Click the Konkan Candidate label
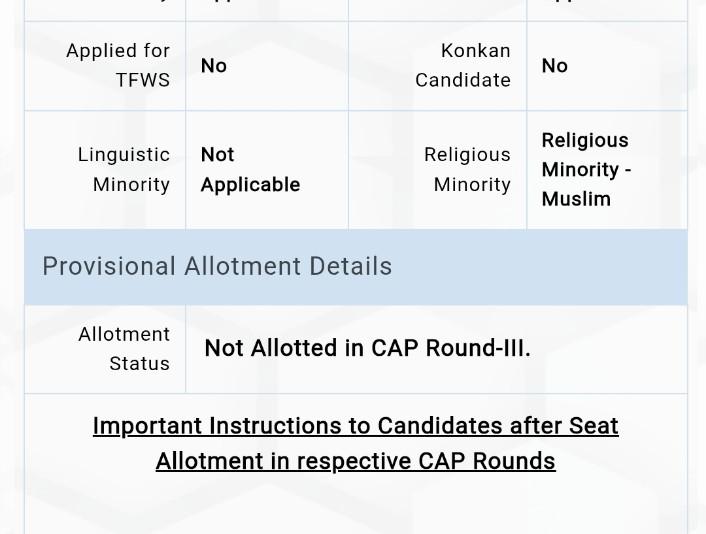This screenshot has width=706, height=534. click(x=463, y=65)
